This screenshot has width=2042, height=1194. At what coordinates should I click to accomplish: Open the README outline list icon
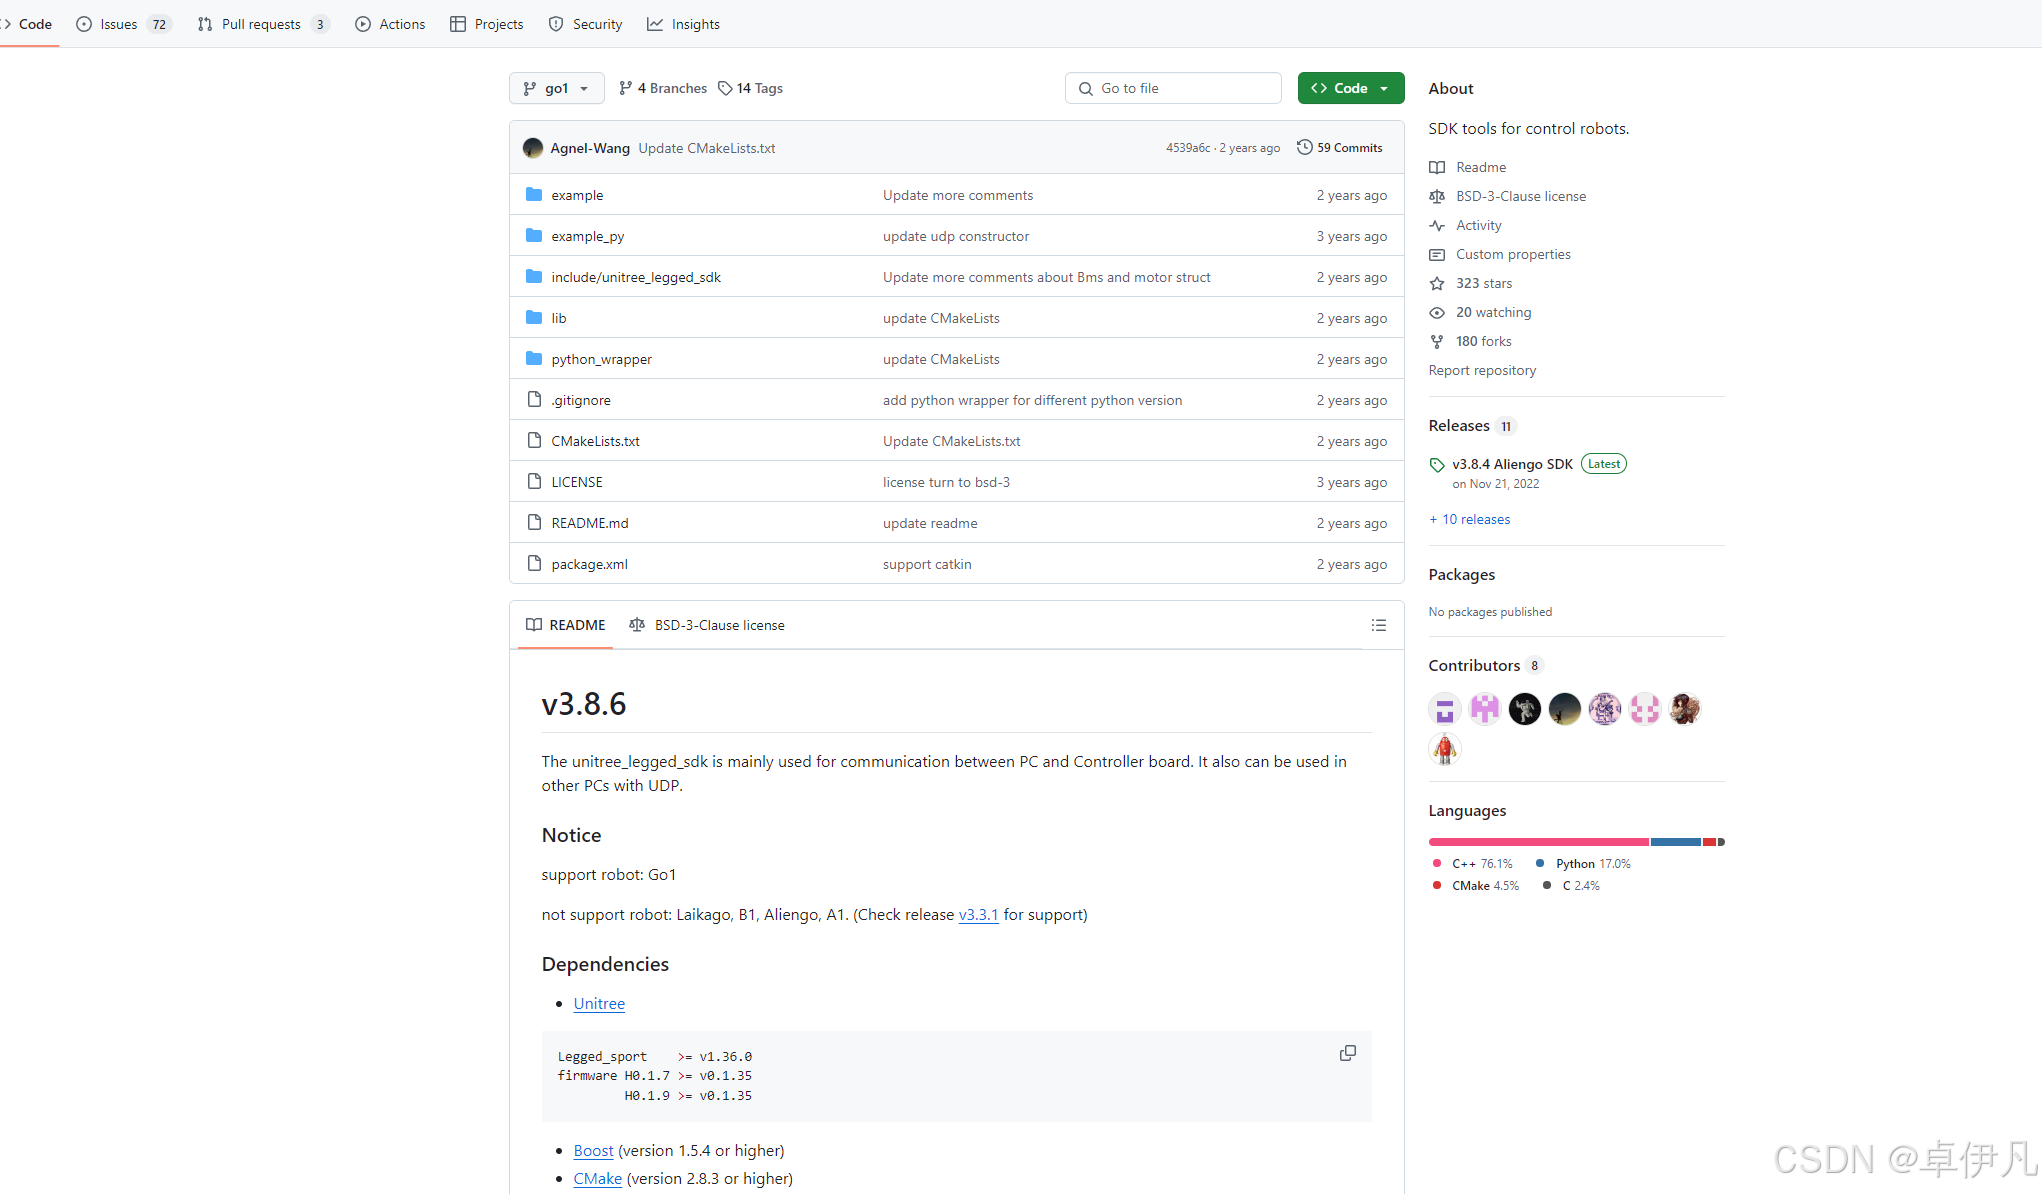pos(1378,625)
